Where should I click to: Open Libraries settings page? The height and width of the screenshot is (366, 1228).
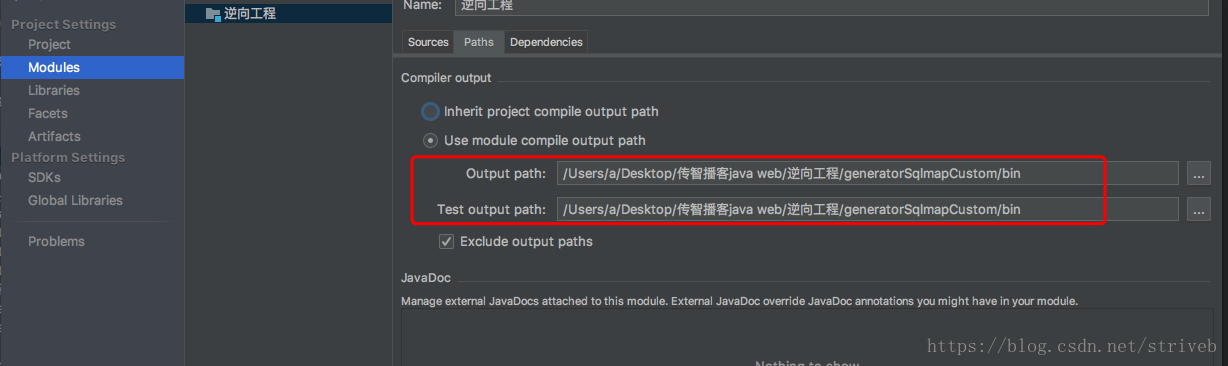tap(53, 90)
